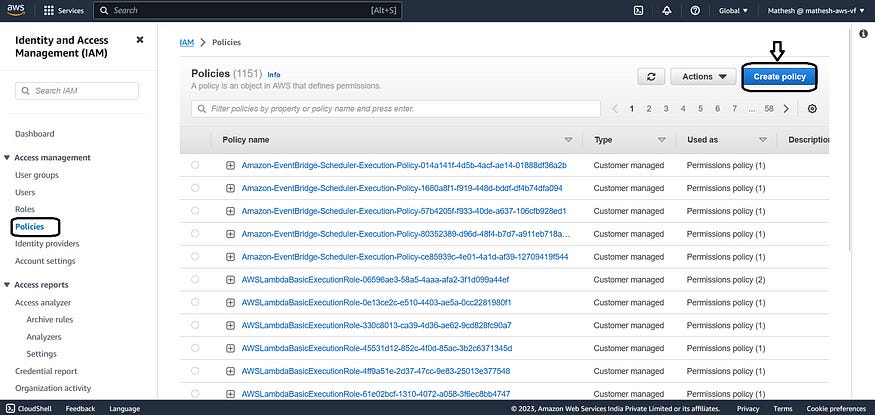The width and height of the screenshot is (875, 415).
Task: Open Type column filter arrow
Action: [662, 140]
